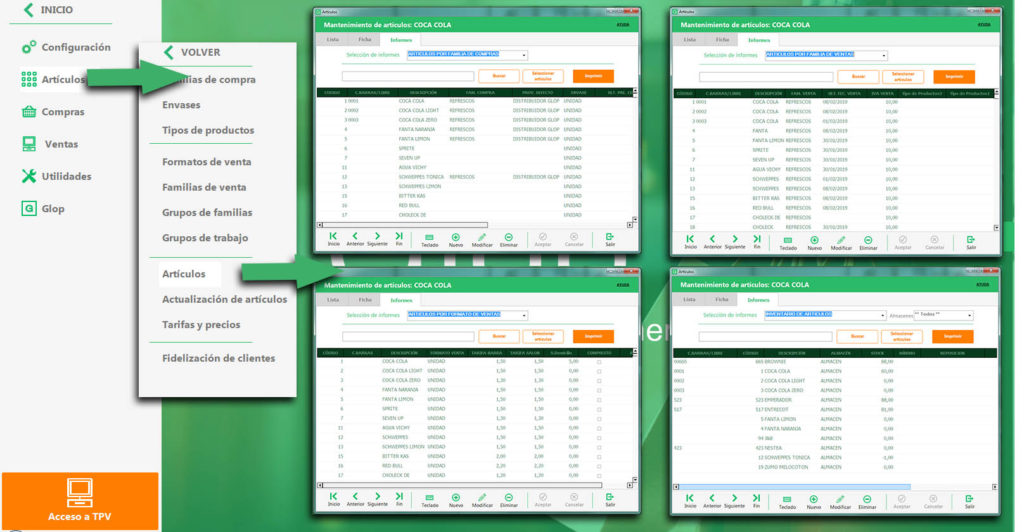This screenshot has width=1024, height=532.
Task: Click Salir exit icon, inventario de artículos window
Action: click(x=970, y=501)
